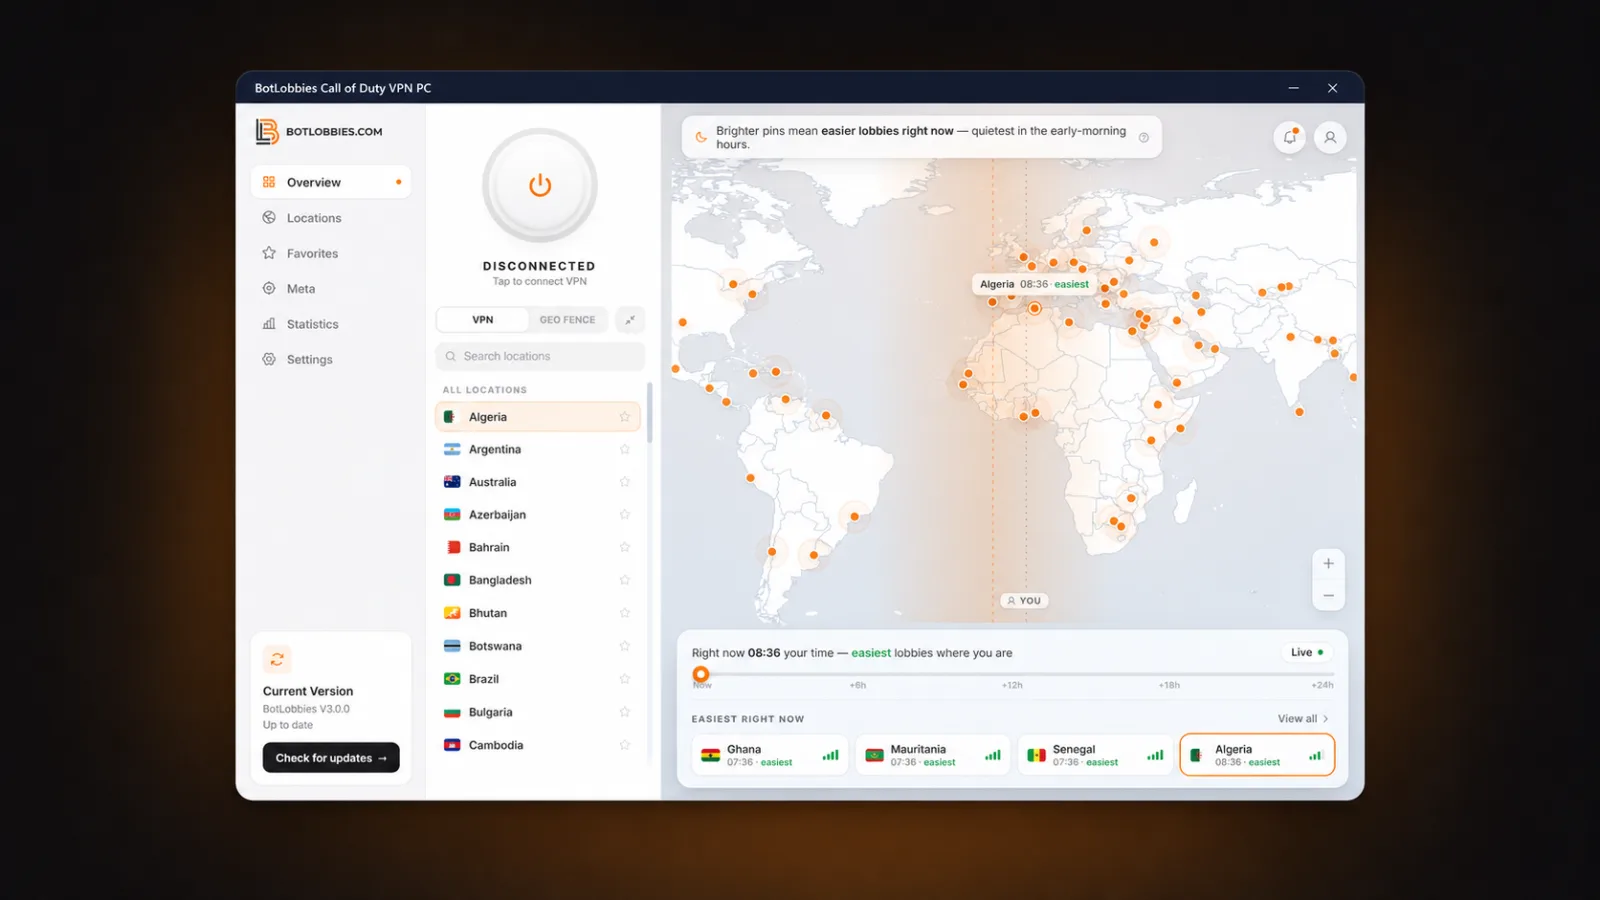Screen dimensions: 1600x900
Task: Favorite Botswana with its star
Action: [624, 646]
